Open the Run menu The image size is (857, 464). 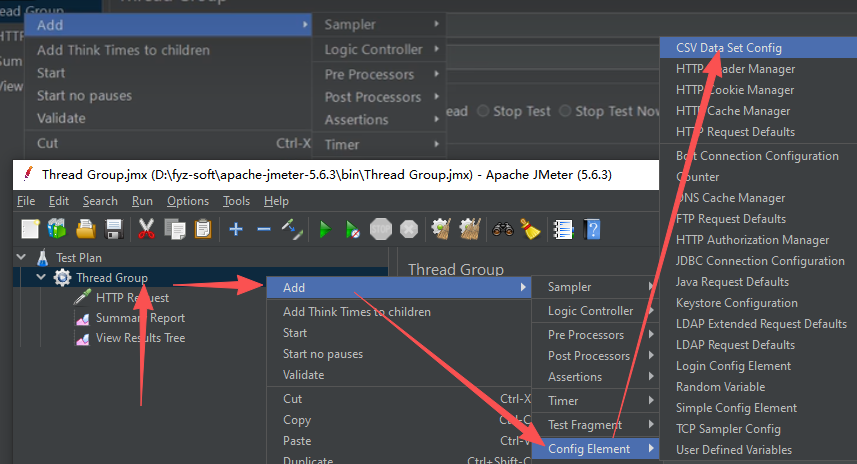pos(142,201)
